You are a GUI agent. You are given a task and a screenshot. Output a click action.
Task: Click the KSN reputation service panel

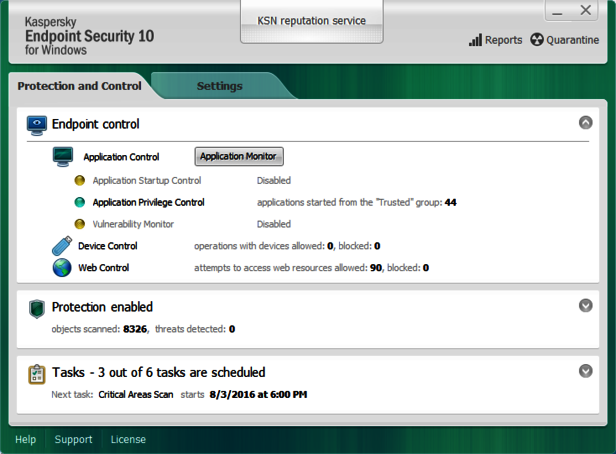click(x=311, y=21)
